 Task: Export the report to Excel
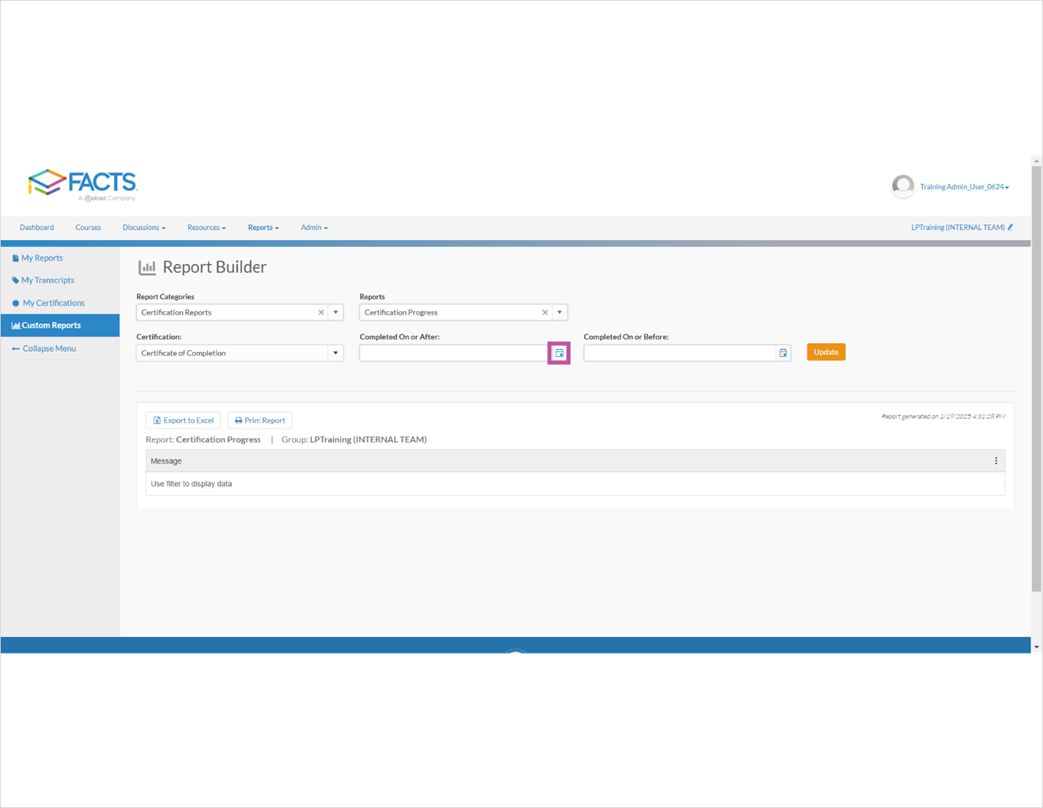(x=183, y=420)
